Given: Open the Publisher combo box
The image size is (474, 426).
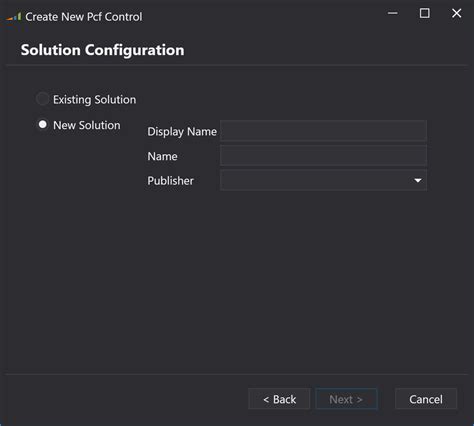Looking at the screenshot, I should 323,180.
